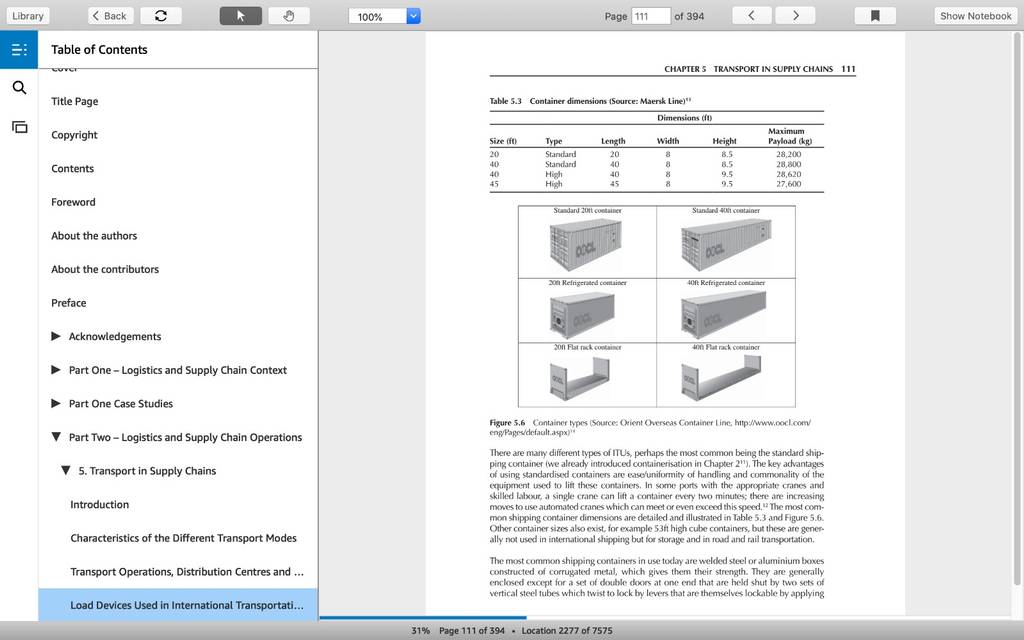Viewport: 1024px width, 640px height.
Task: Click 40ft Refrigerated container image
Action: click(724, 314)
